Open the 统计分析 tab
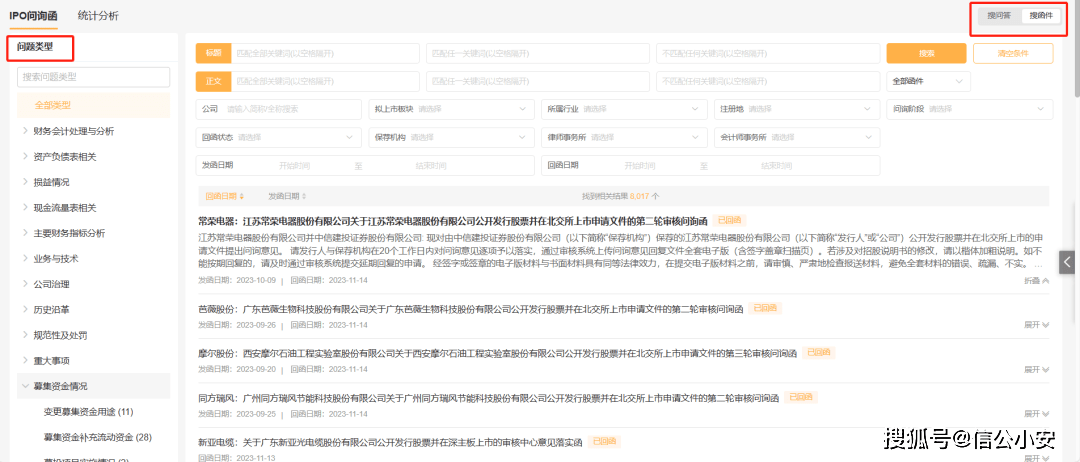 coord(98,16)
